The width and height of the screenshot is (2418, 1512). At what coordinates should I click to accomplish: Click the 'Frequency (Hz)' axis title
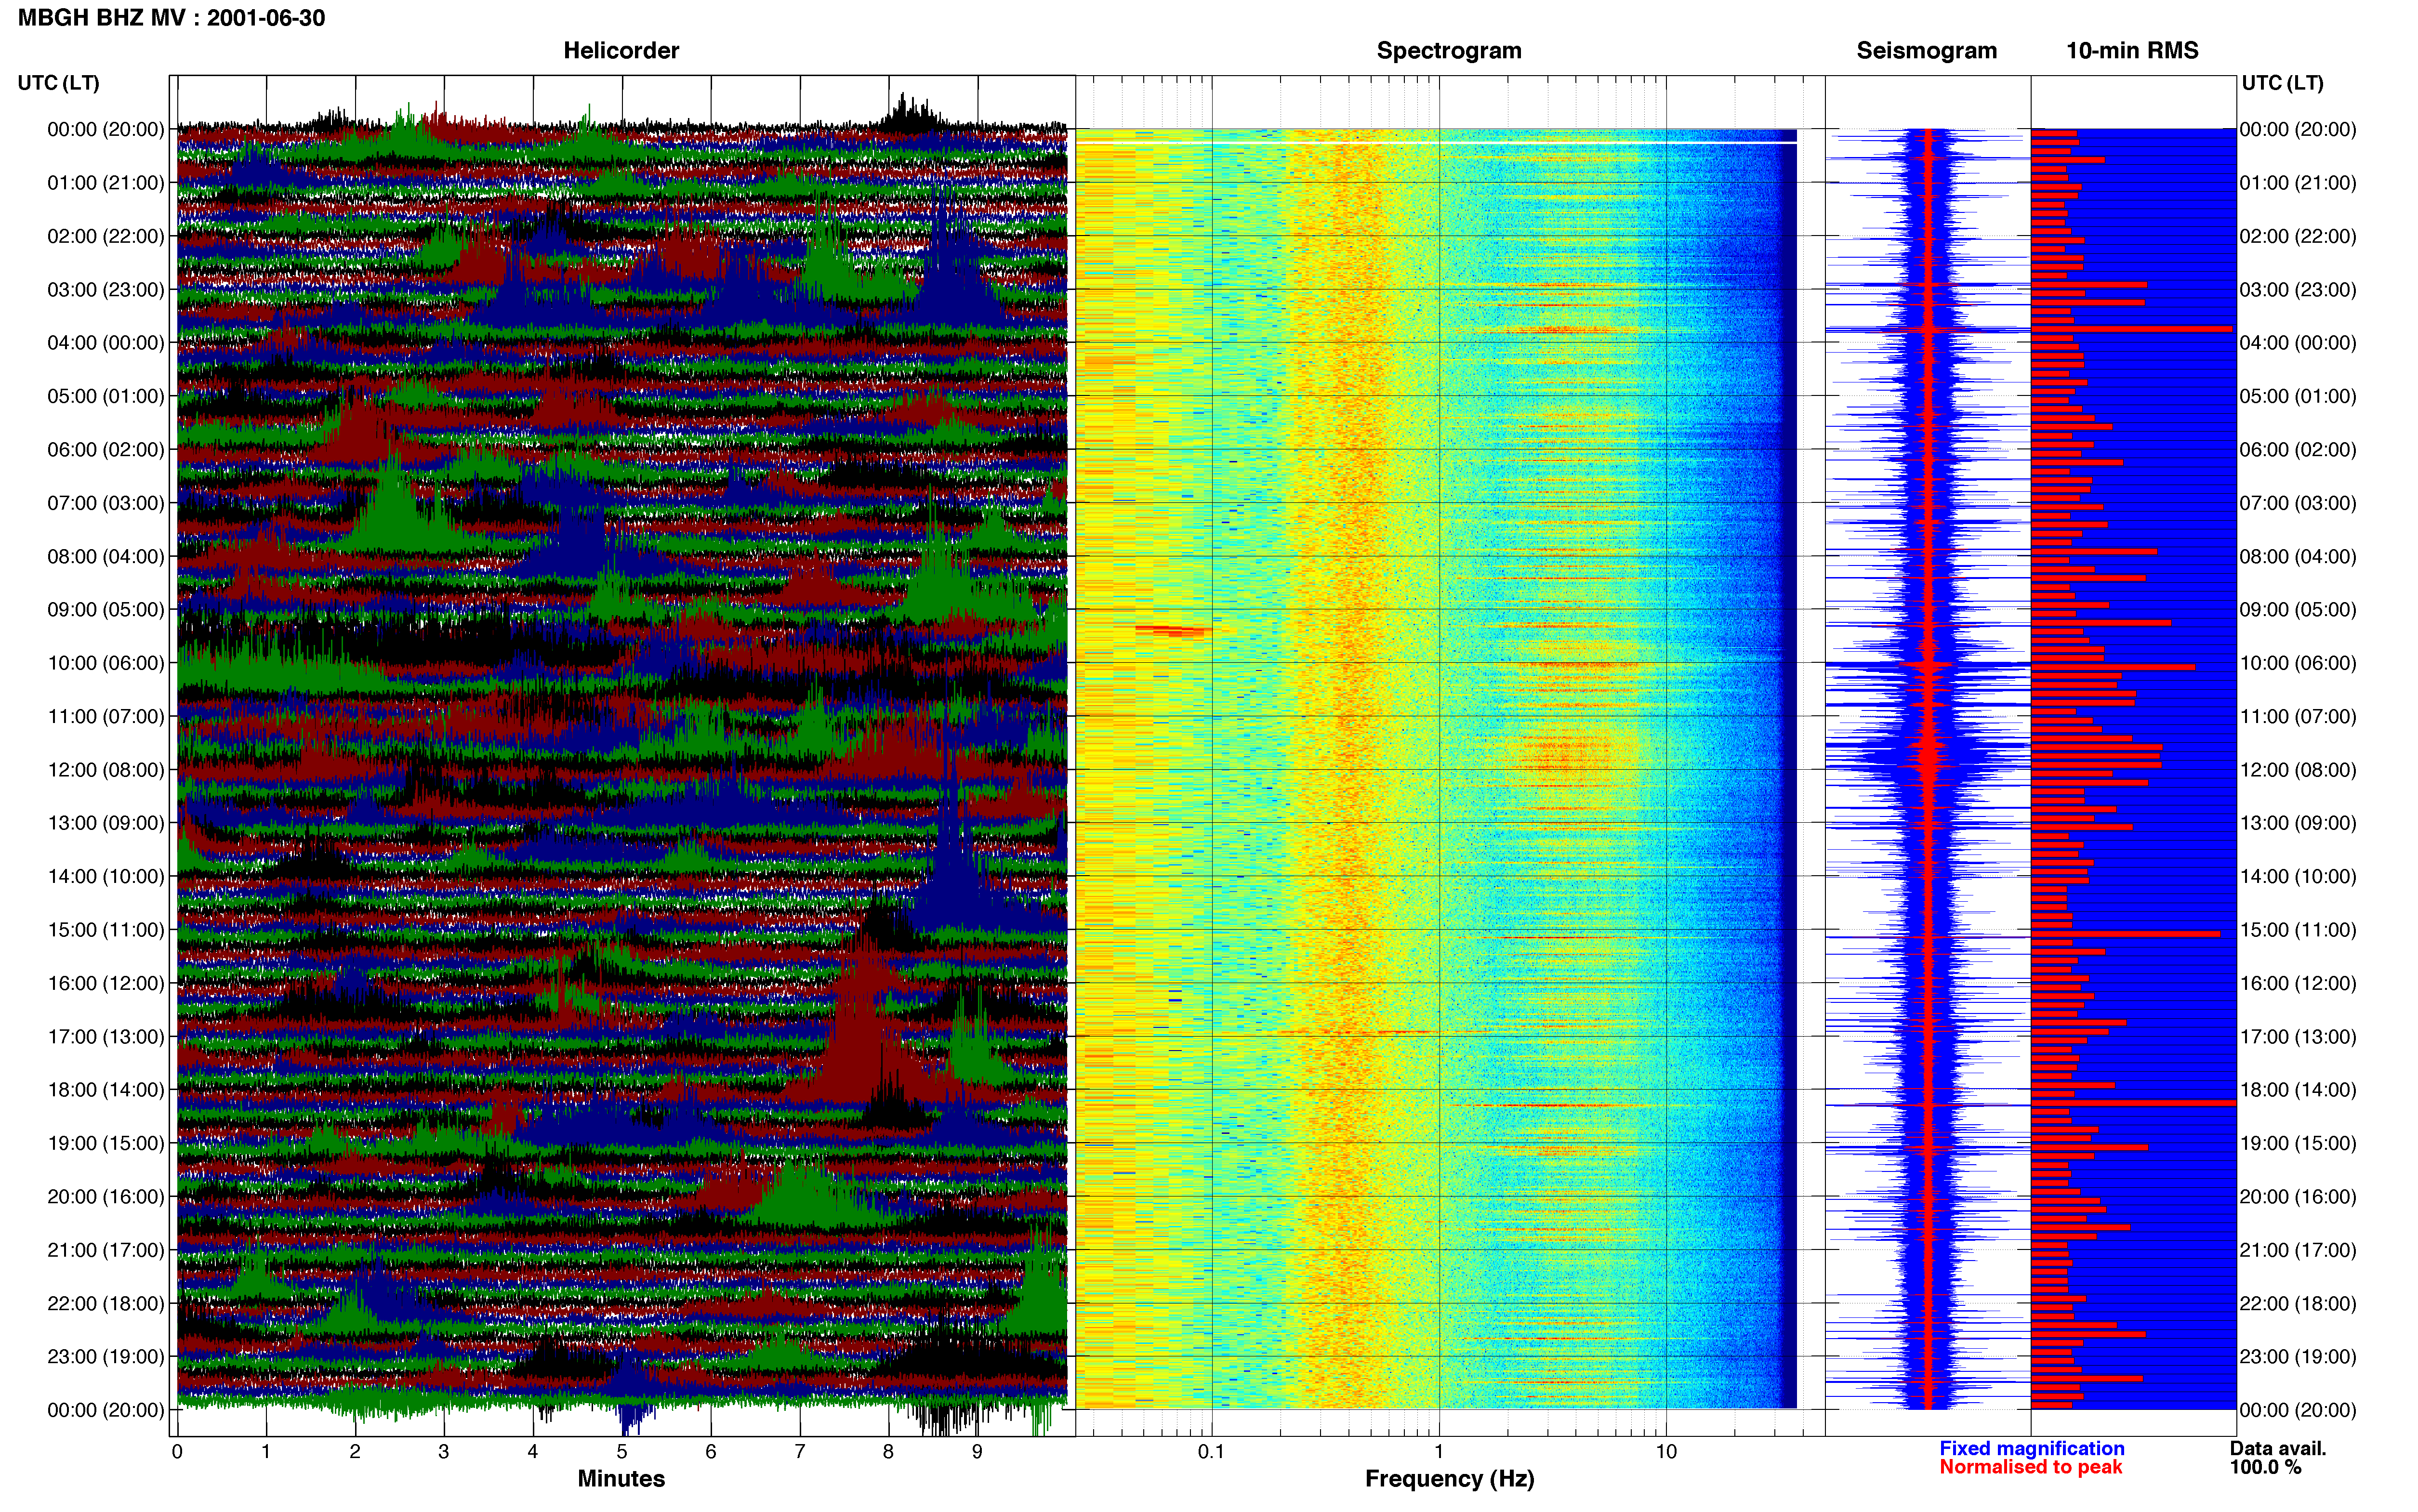click(x=1449, y=1479)
